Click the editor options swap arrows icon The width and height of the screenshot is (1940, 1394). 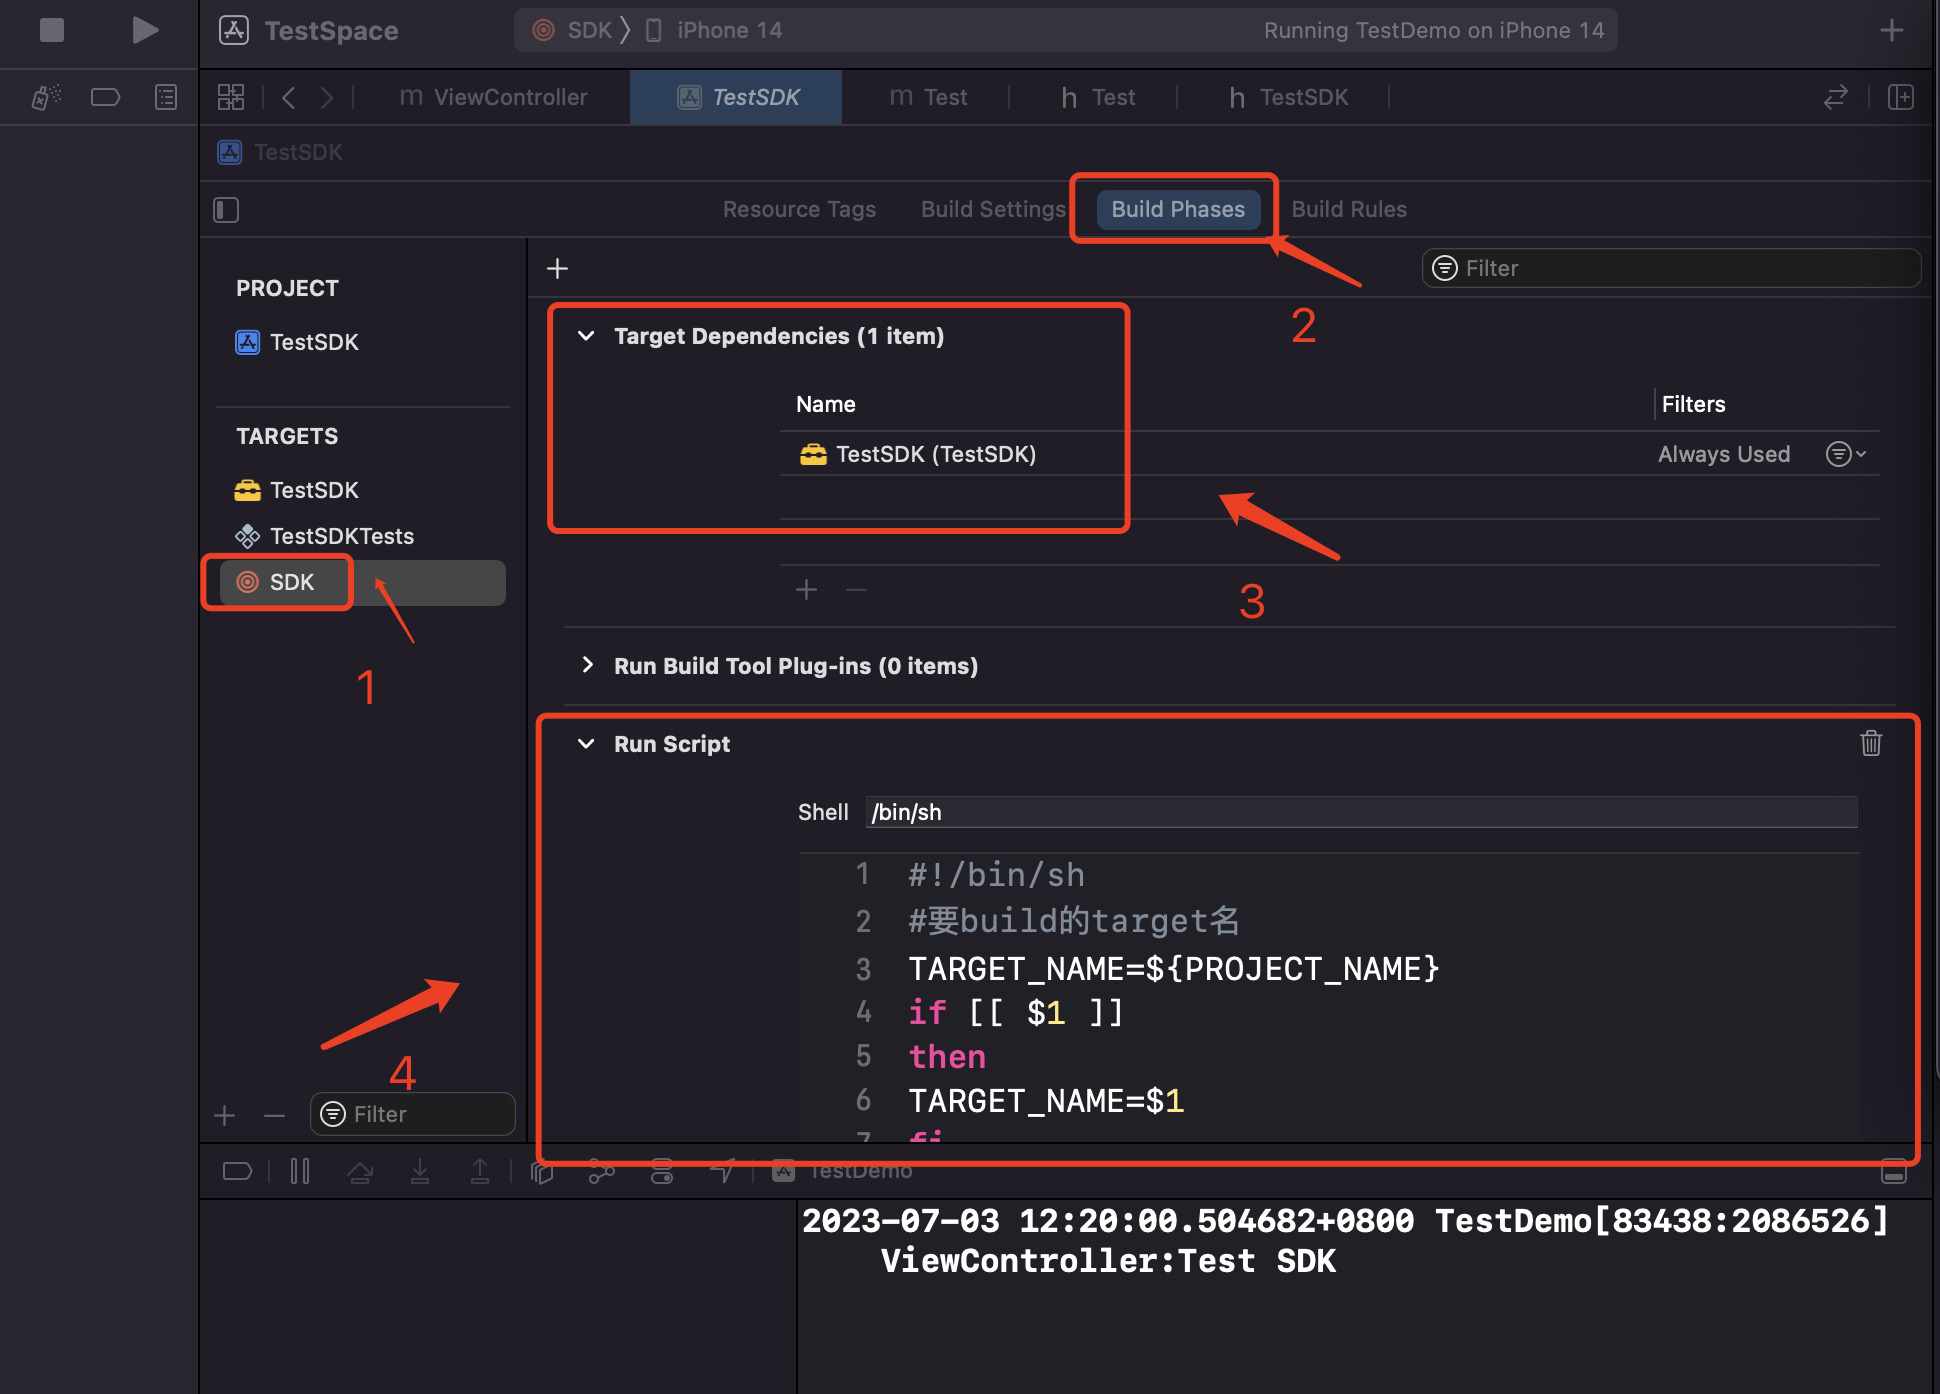1836,97
